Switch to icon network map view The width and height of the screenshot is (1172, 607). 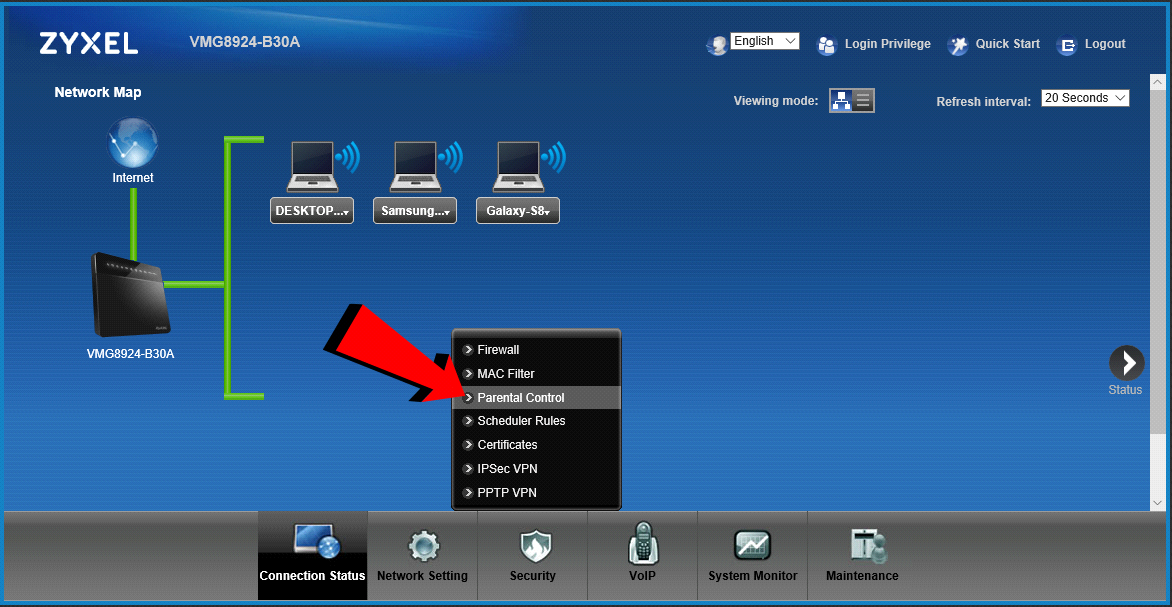click(x=841, y=100)
